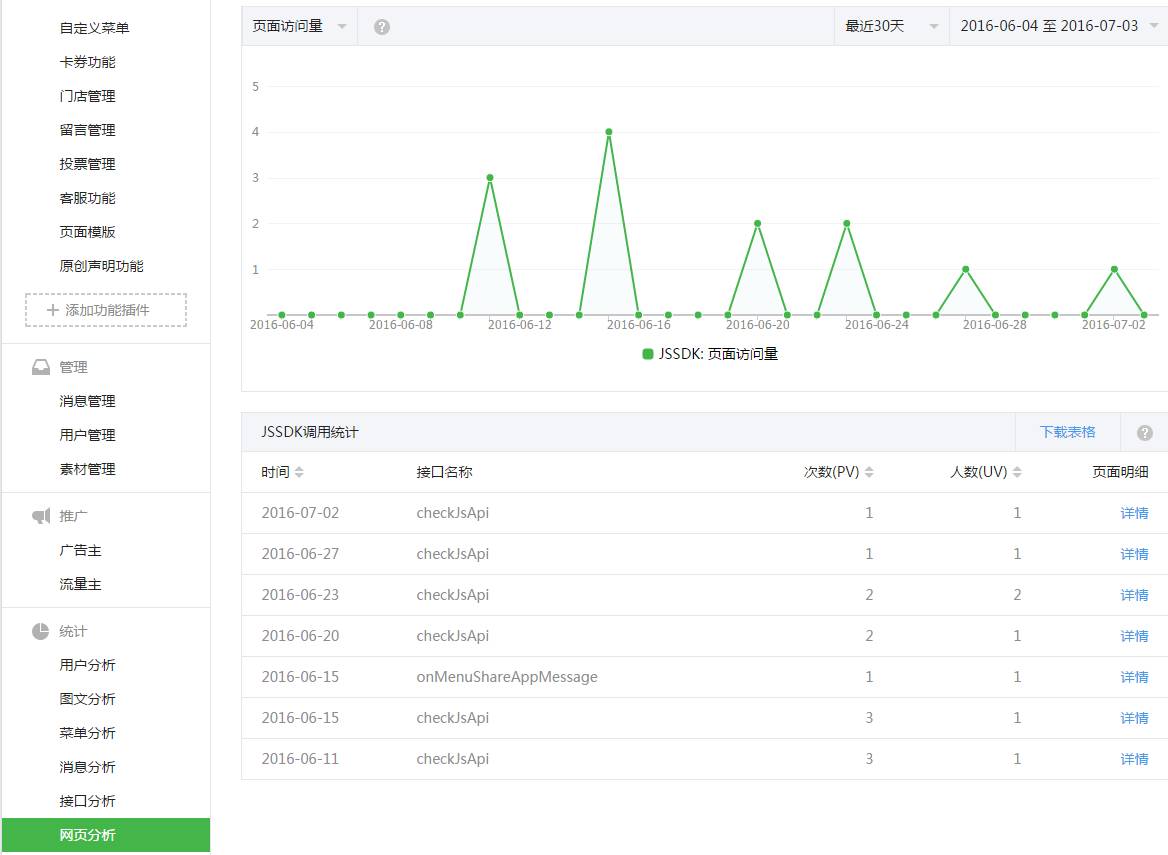Download table via 下载表格 link
The width and height of the screenshot is (1168, 855).
[1067, 432]
